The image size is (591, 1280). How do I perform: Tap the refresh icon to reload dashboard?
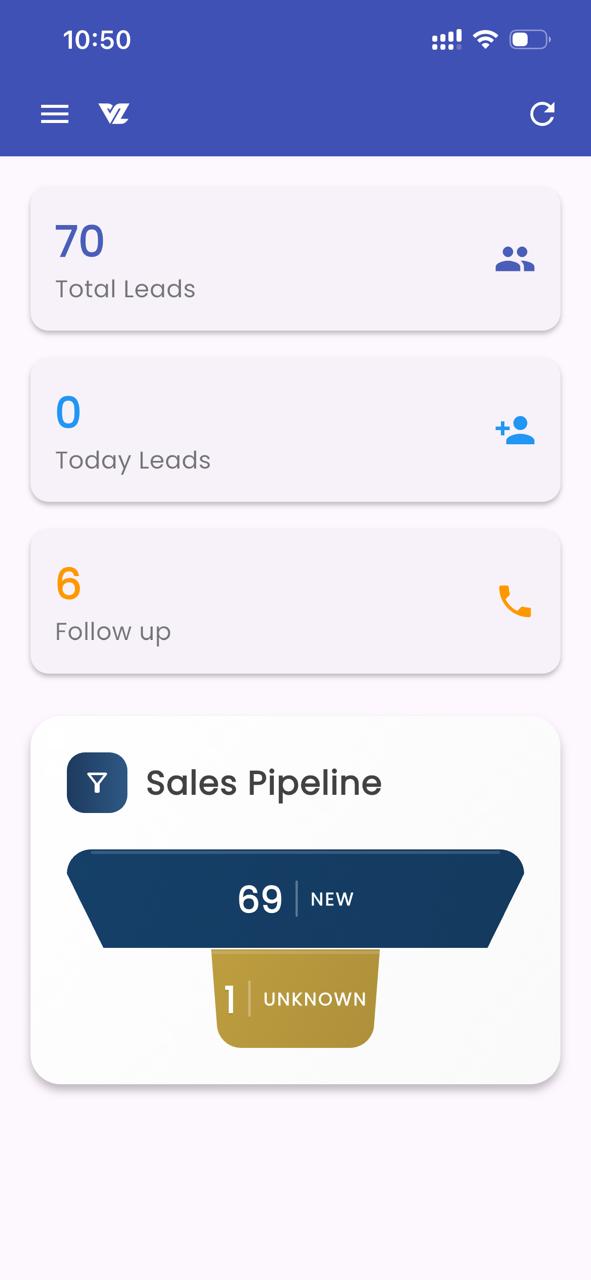(542, 113)
